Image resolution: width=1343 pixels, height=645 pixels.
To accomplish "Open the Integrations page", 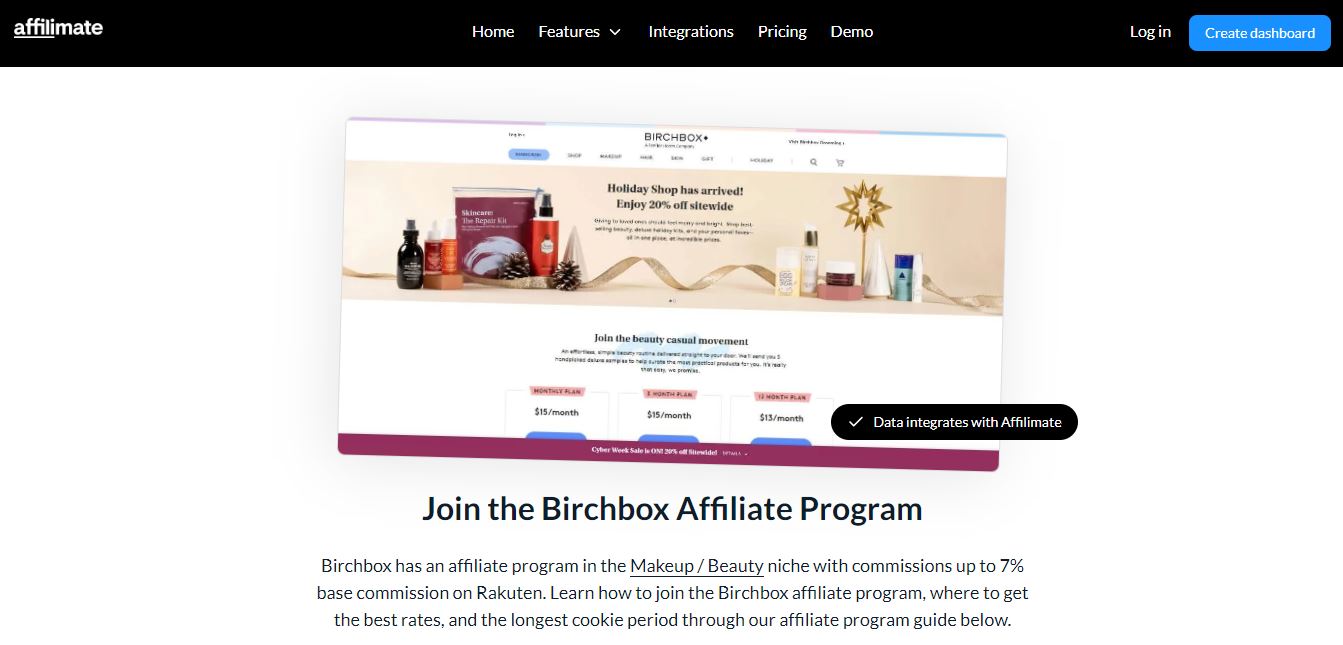I will (x=691, y=32).
